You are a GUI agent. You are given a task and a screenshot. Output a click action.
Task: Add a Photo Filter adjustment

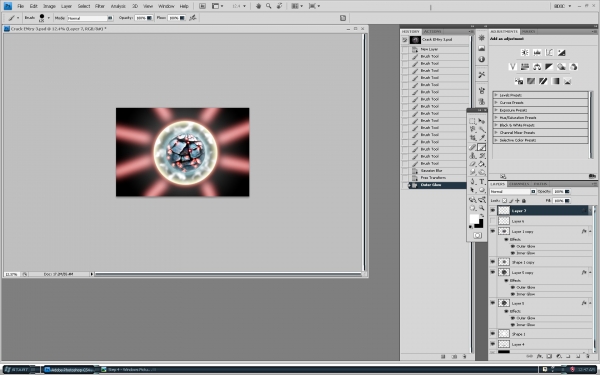click(x=561, y=67)
